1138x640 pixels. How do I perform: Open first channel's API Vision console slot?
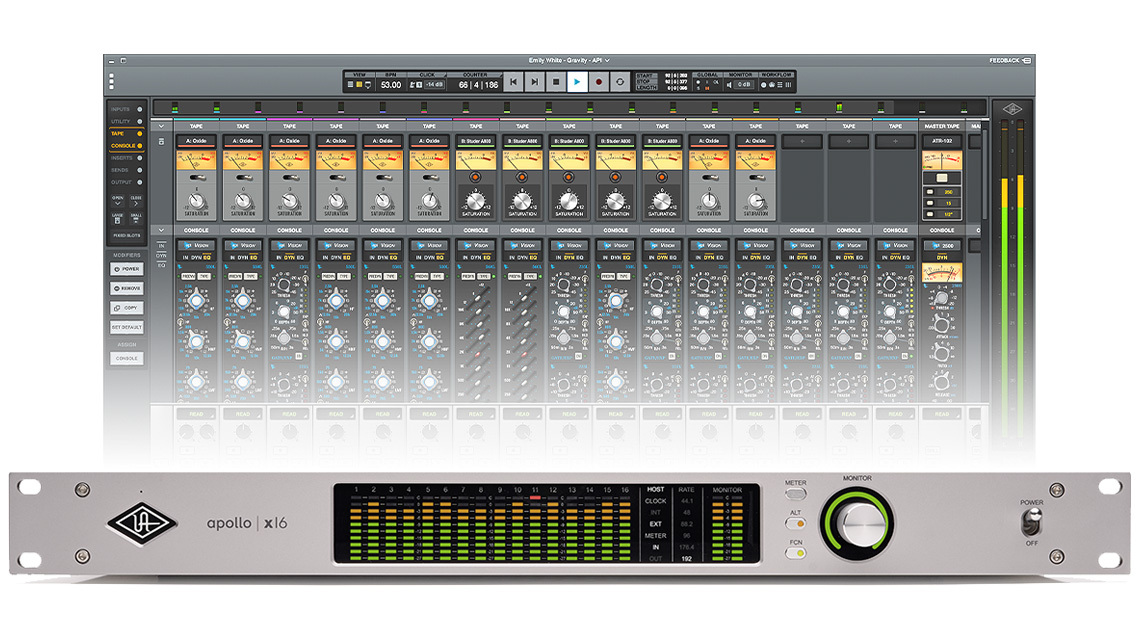pos(196,245)
